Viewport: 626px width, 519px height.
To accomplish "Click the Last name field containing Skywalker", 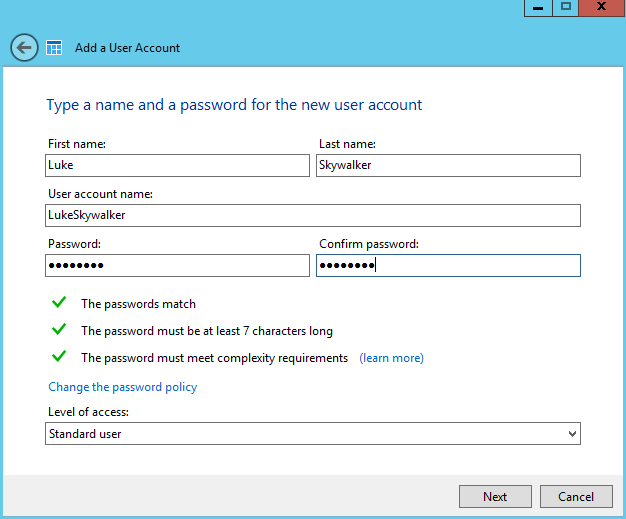I will point(448,165).
